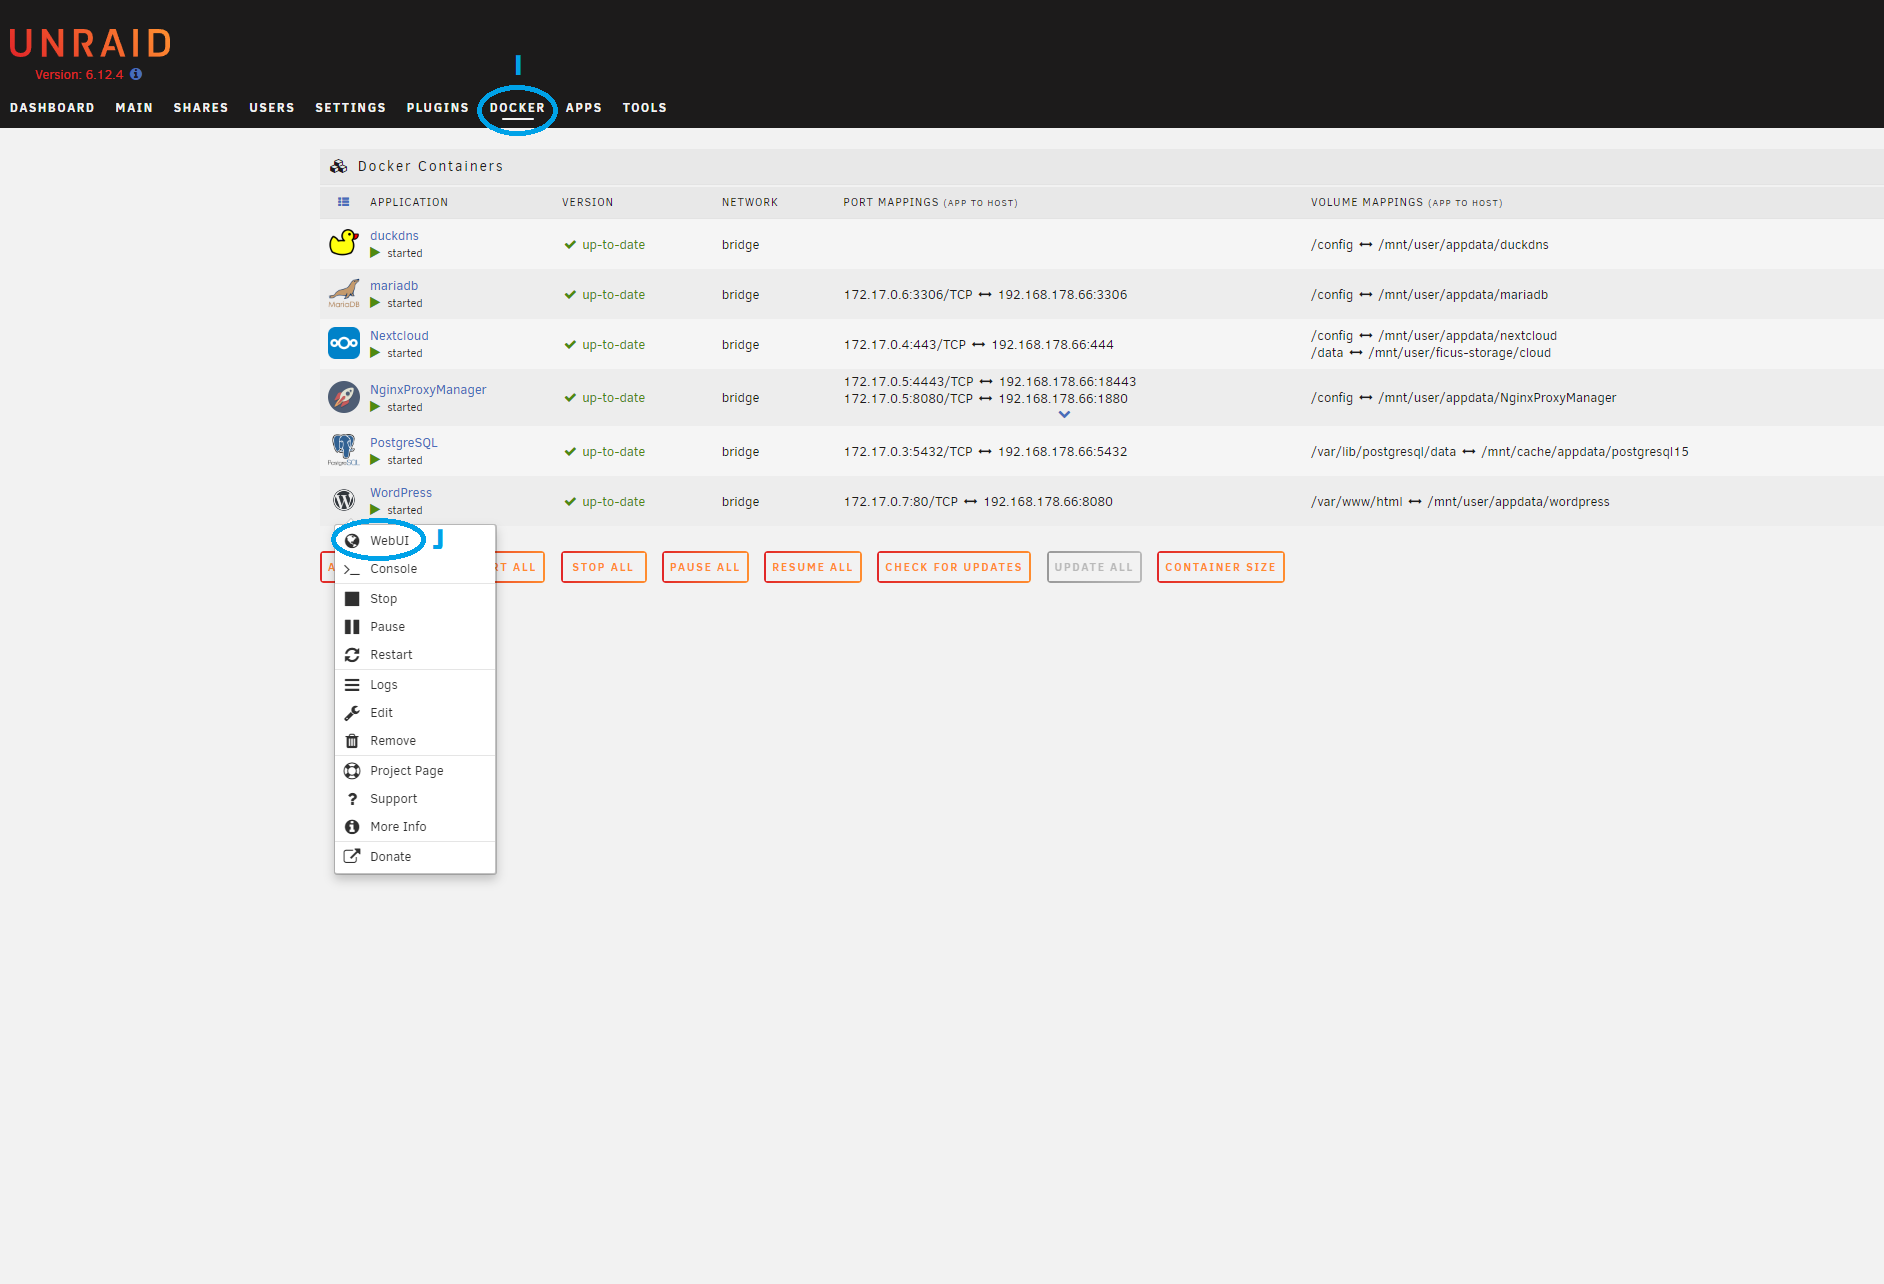The height and width of the screenshot is (1284, 1884).
Task: Click the NginxProxyManager rocket icon
Action: 343,397
